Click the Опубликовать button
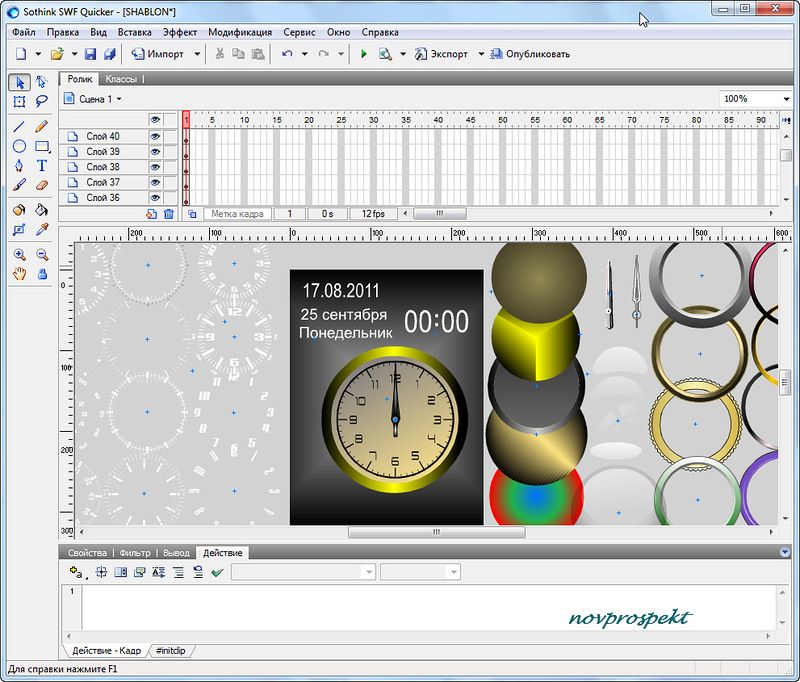The image size is (800, 682). click(531, 54)
